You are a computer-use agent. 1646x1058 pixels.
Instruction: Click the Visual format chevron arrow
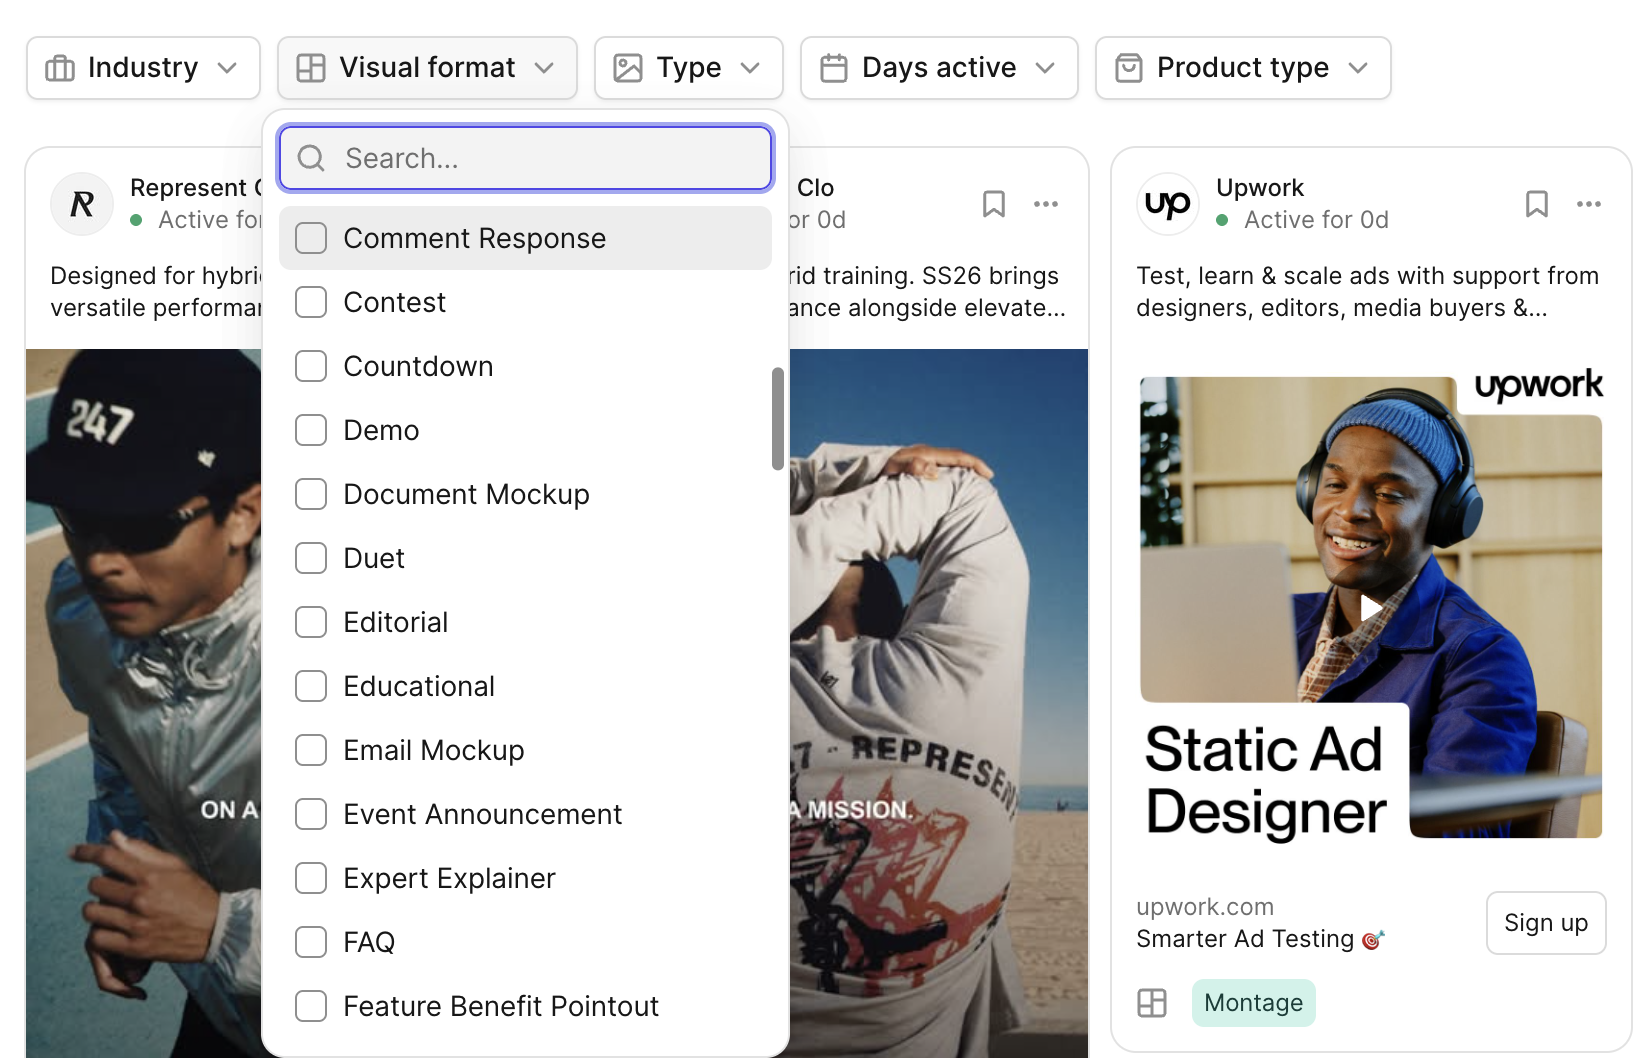(x=544, y=68)
